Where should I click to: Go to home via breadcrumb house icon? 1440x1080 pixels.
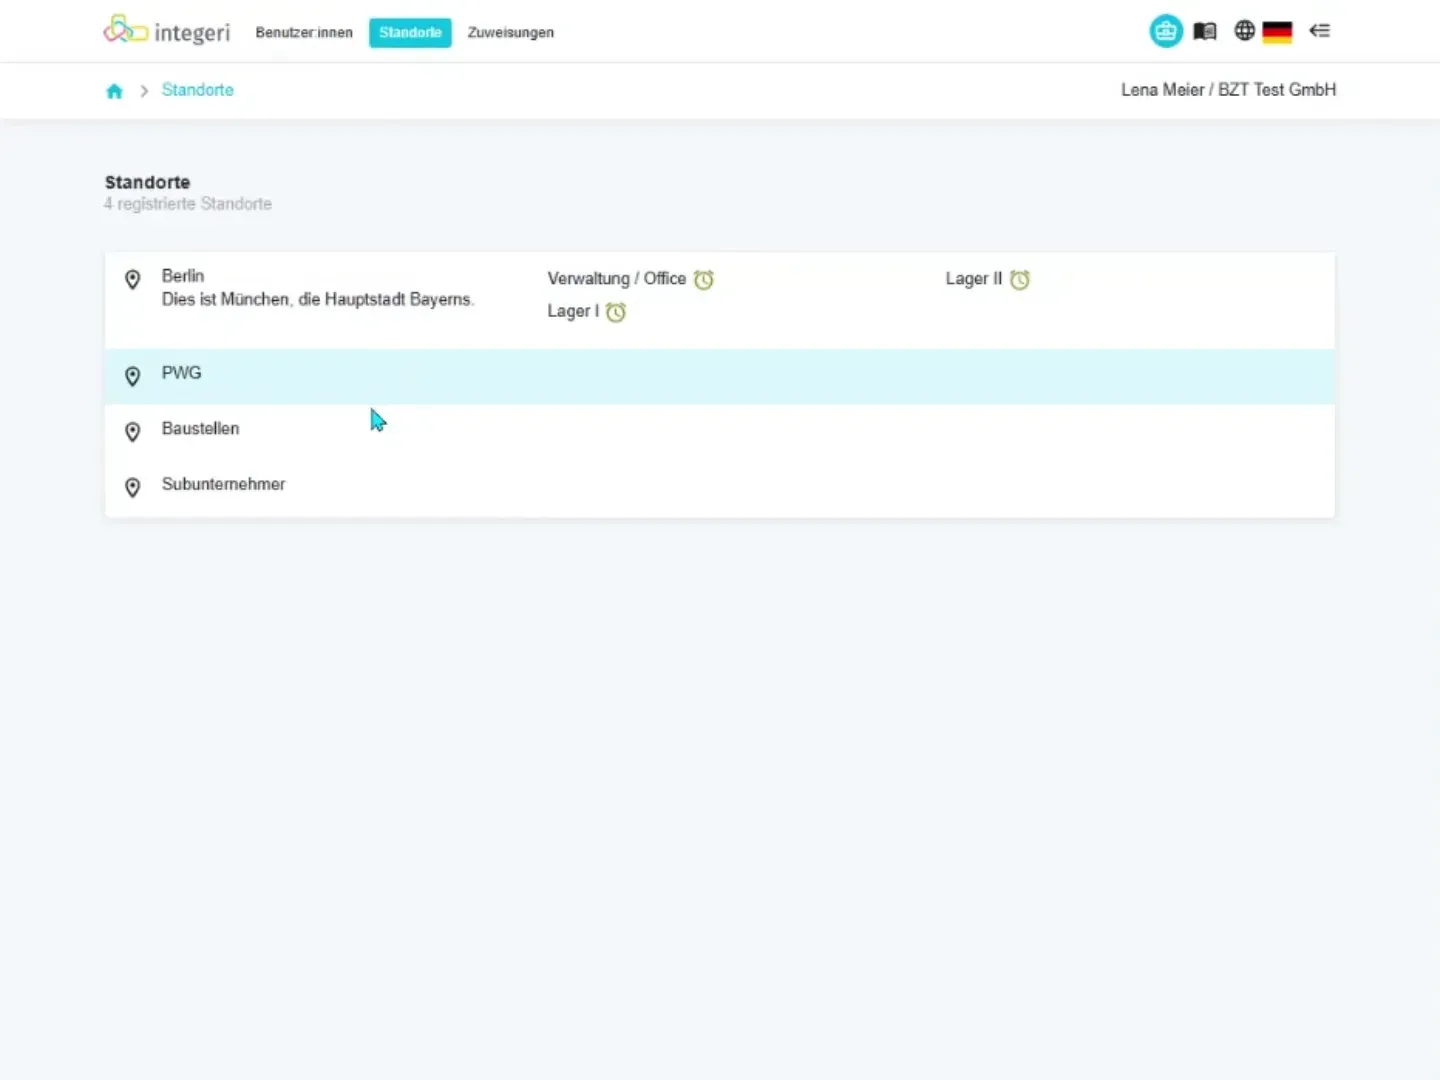pos(114,91)
